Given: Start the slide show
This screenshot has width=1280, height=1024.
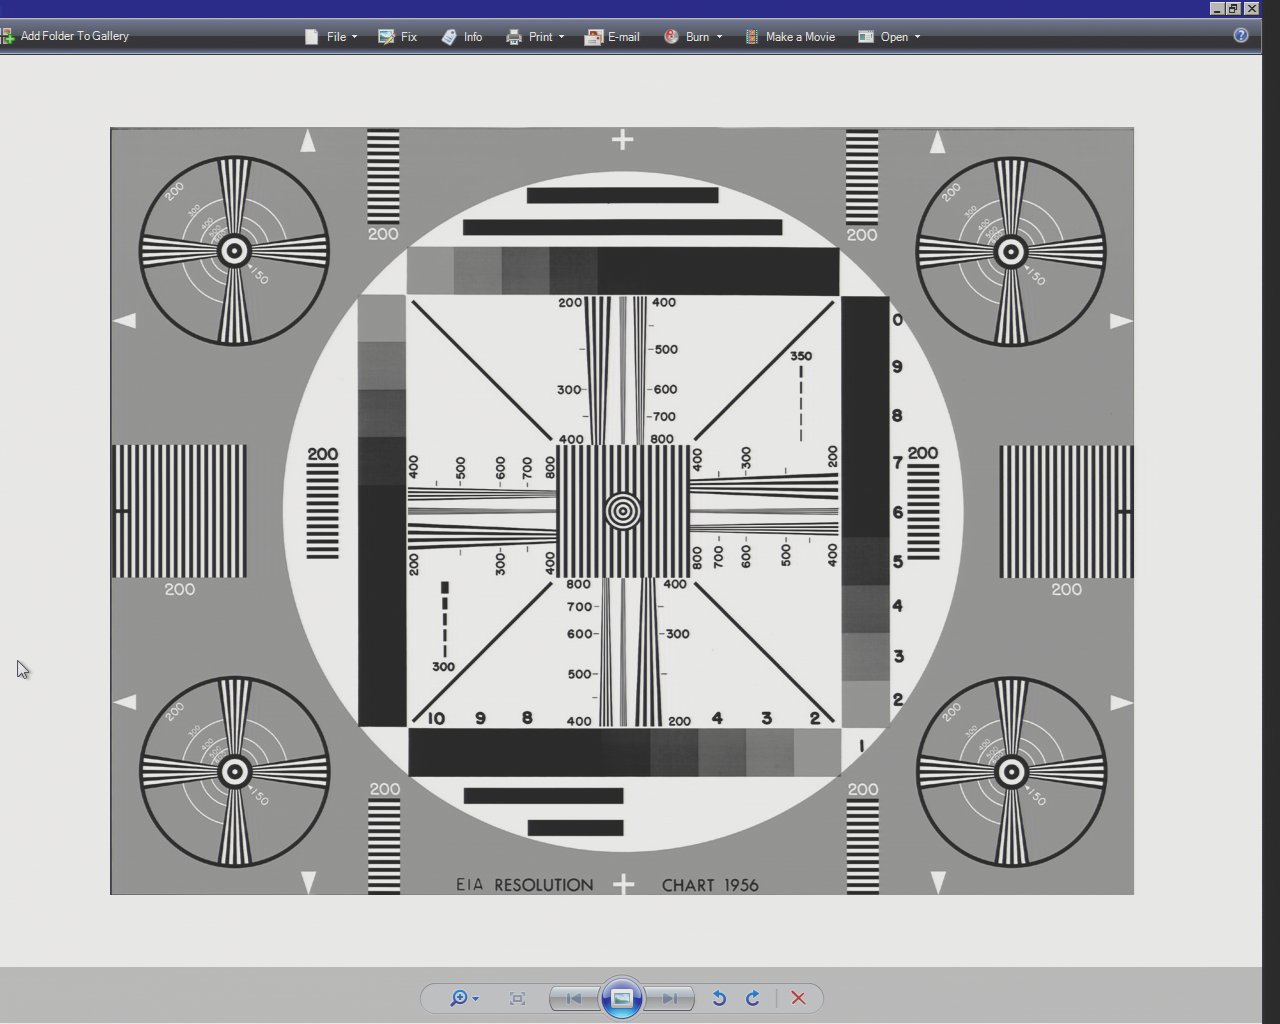Looking at the screenshot, I should coord(622,998).
